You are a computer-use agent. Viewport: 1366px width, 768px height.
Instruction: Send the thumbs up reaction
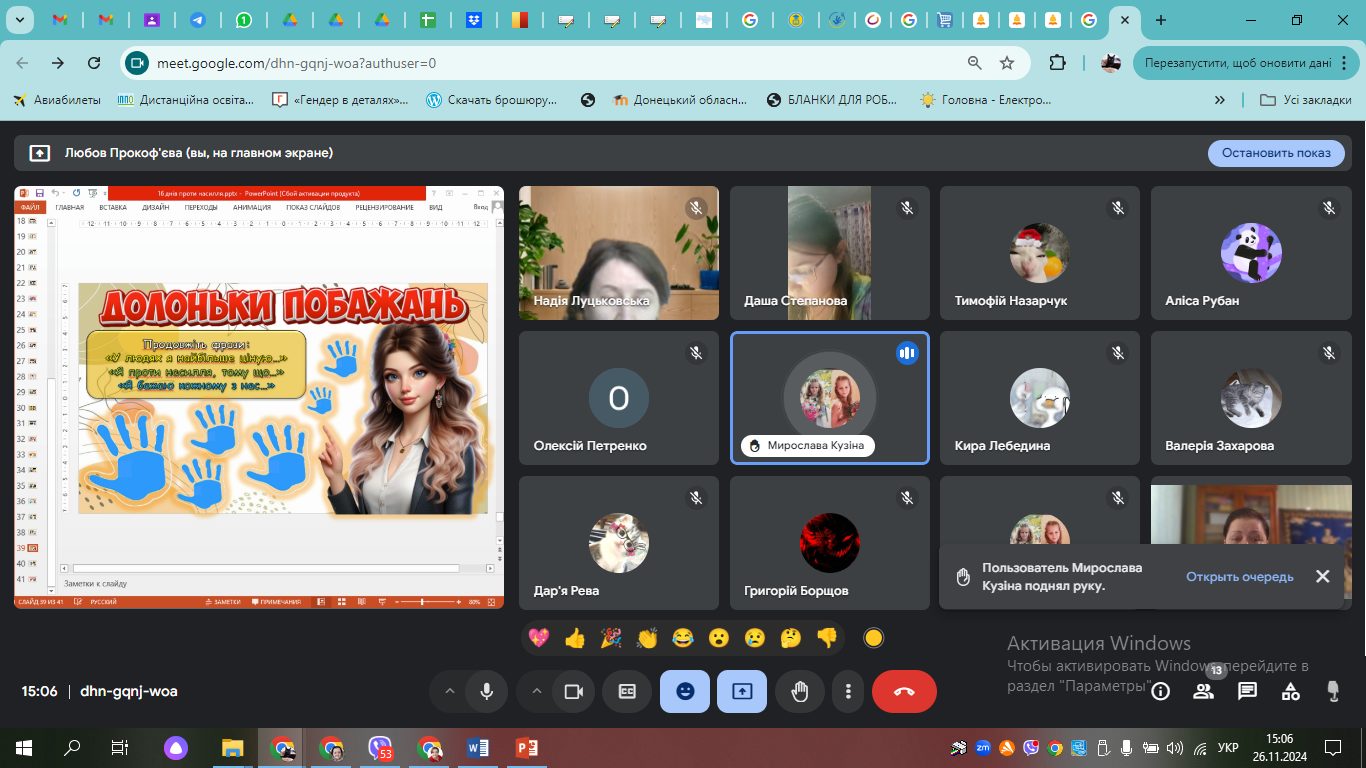coord(574,638)
